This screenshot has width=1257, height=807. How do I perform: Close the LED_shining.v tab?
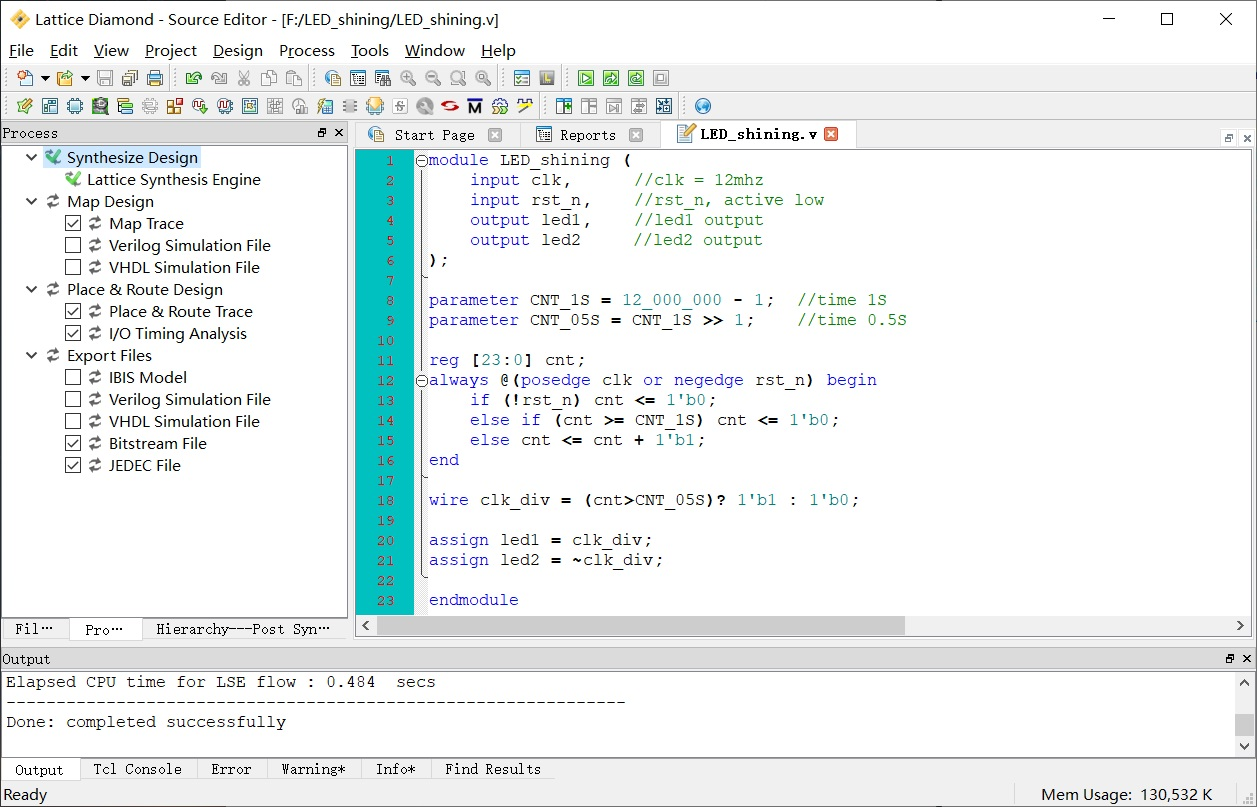(x=831, y=134)
